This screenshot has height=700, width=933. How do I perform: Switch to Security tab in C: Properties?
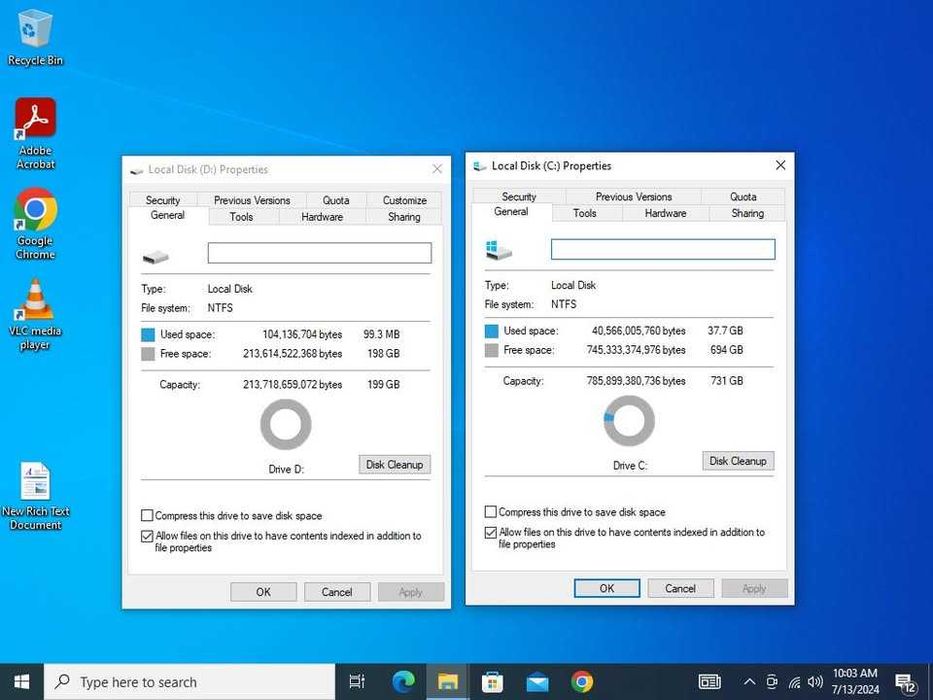pyautogui.click(x=519, y=196)
